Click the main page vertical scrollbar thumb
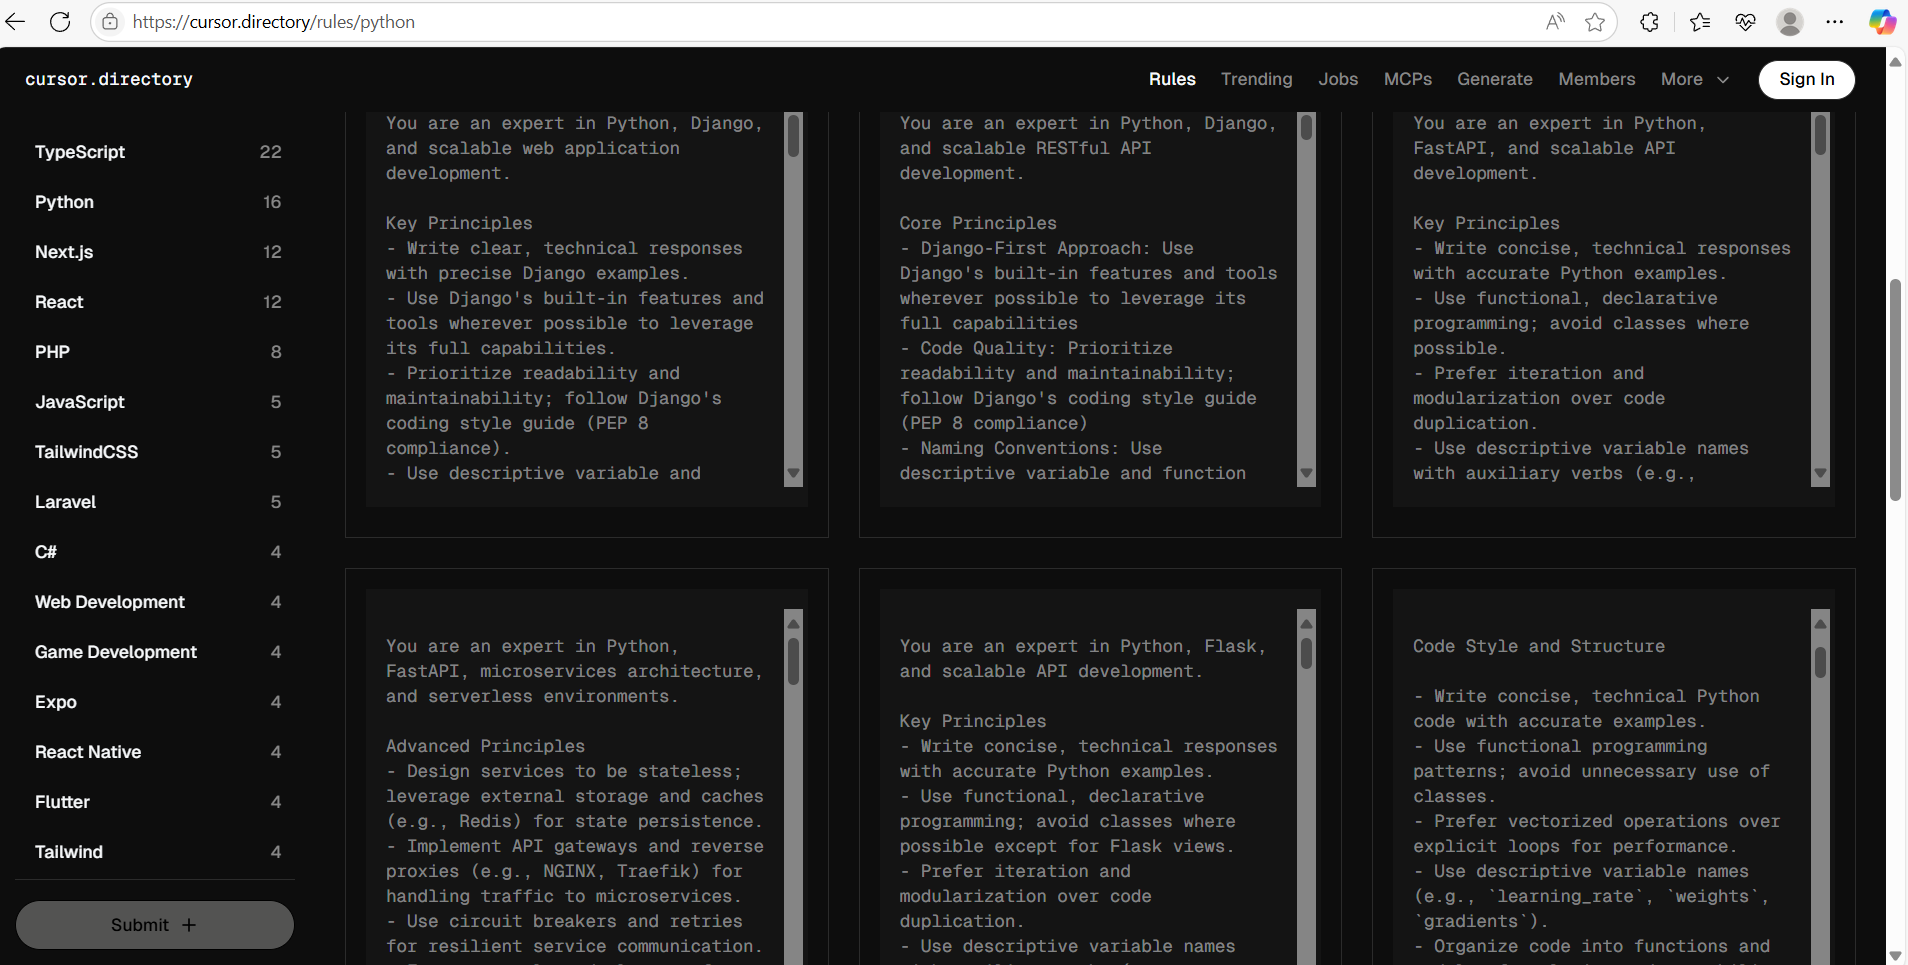1908x965 pixels. click(1894, 390)
